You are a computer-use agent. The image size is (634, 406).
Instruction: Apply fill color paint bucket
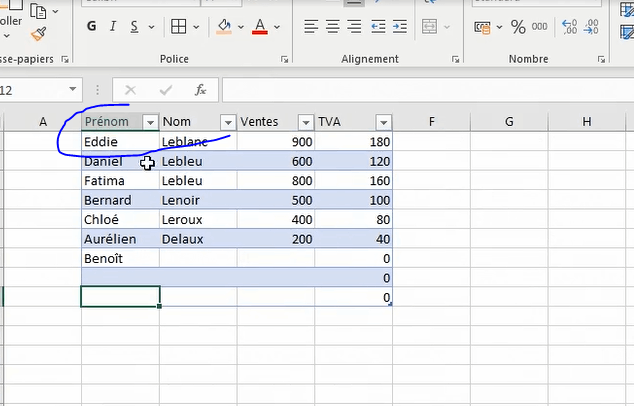pyautogui.click(x=224, y=27)
